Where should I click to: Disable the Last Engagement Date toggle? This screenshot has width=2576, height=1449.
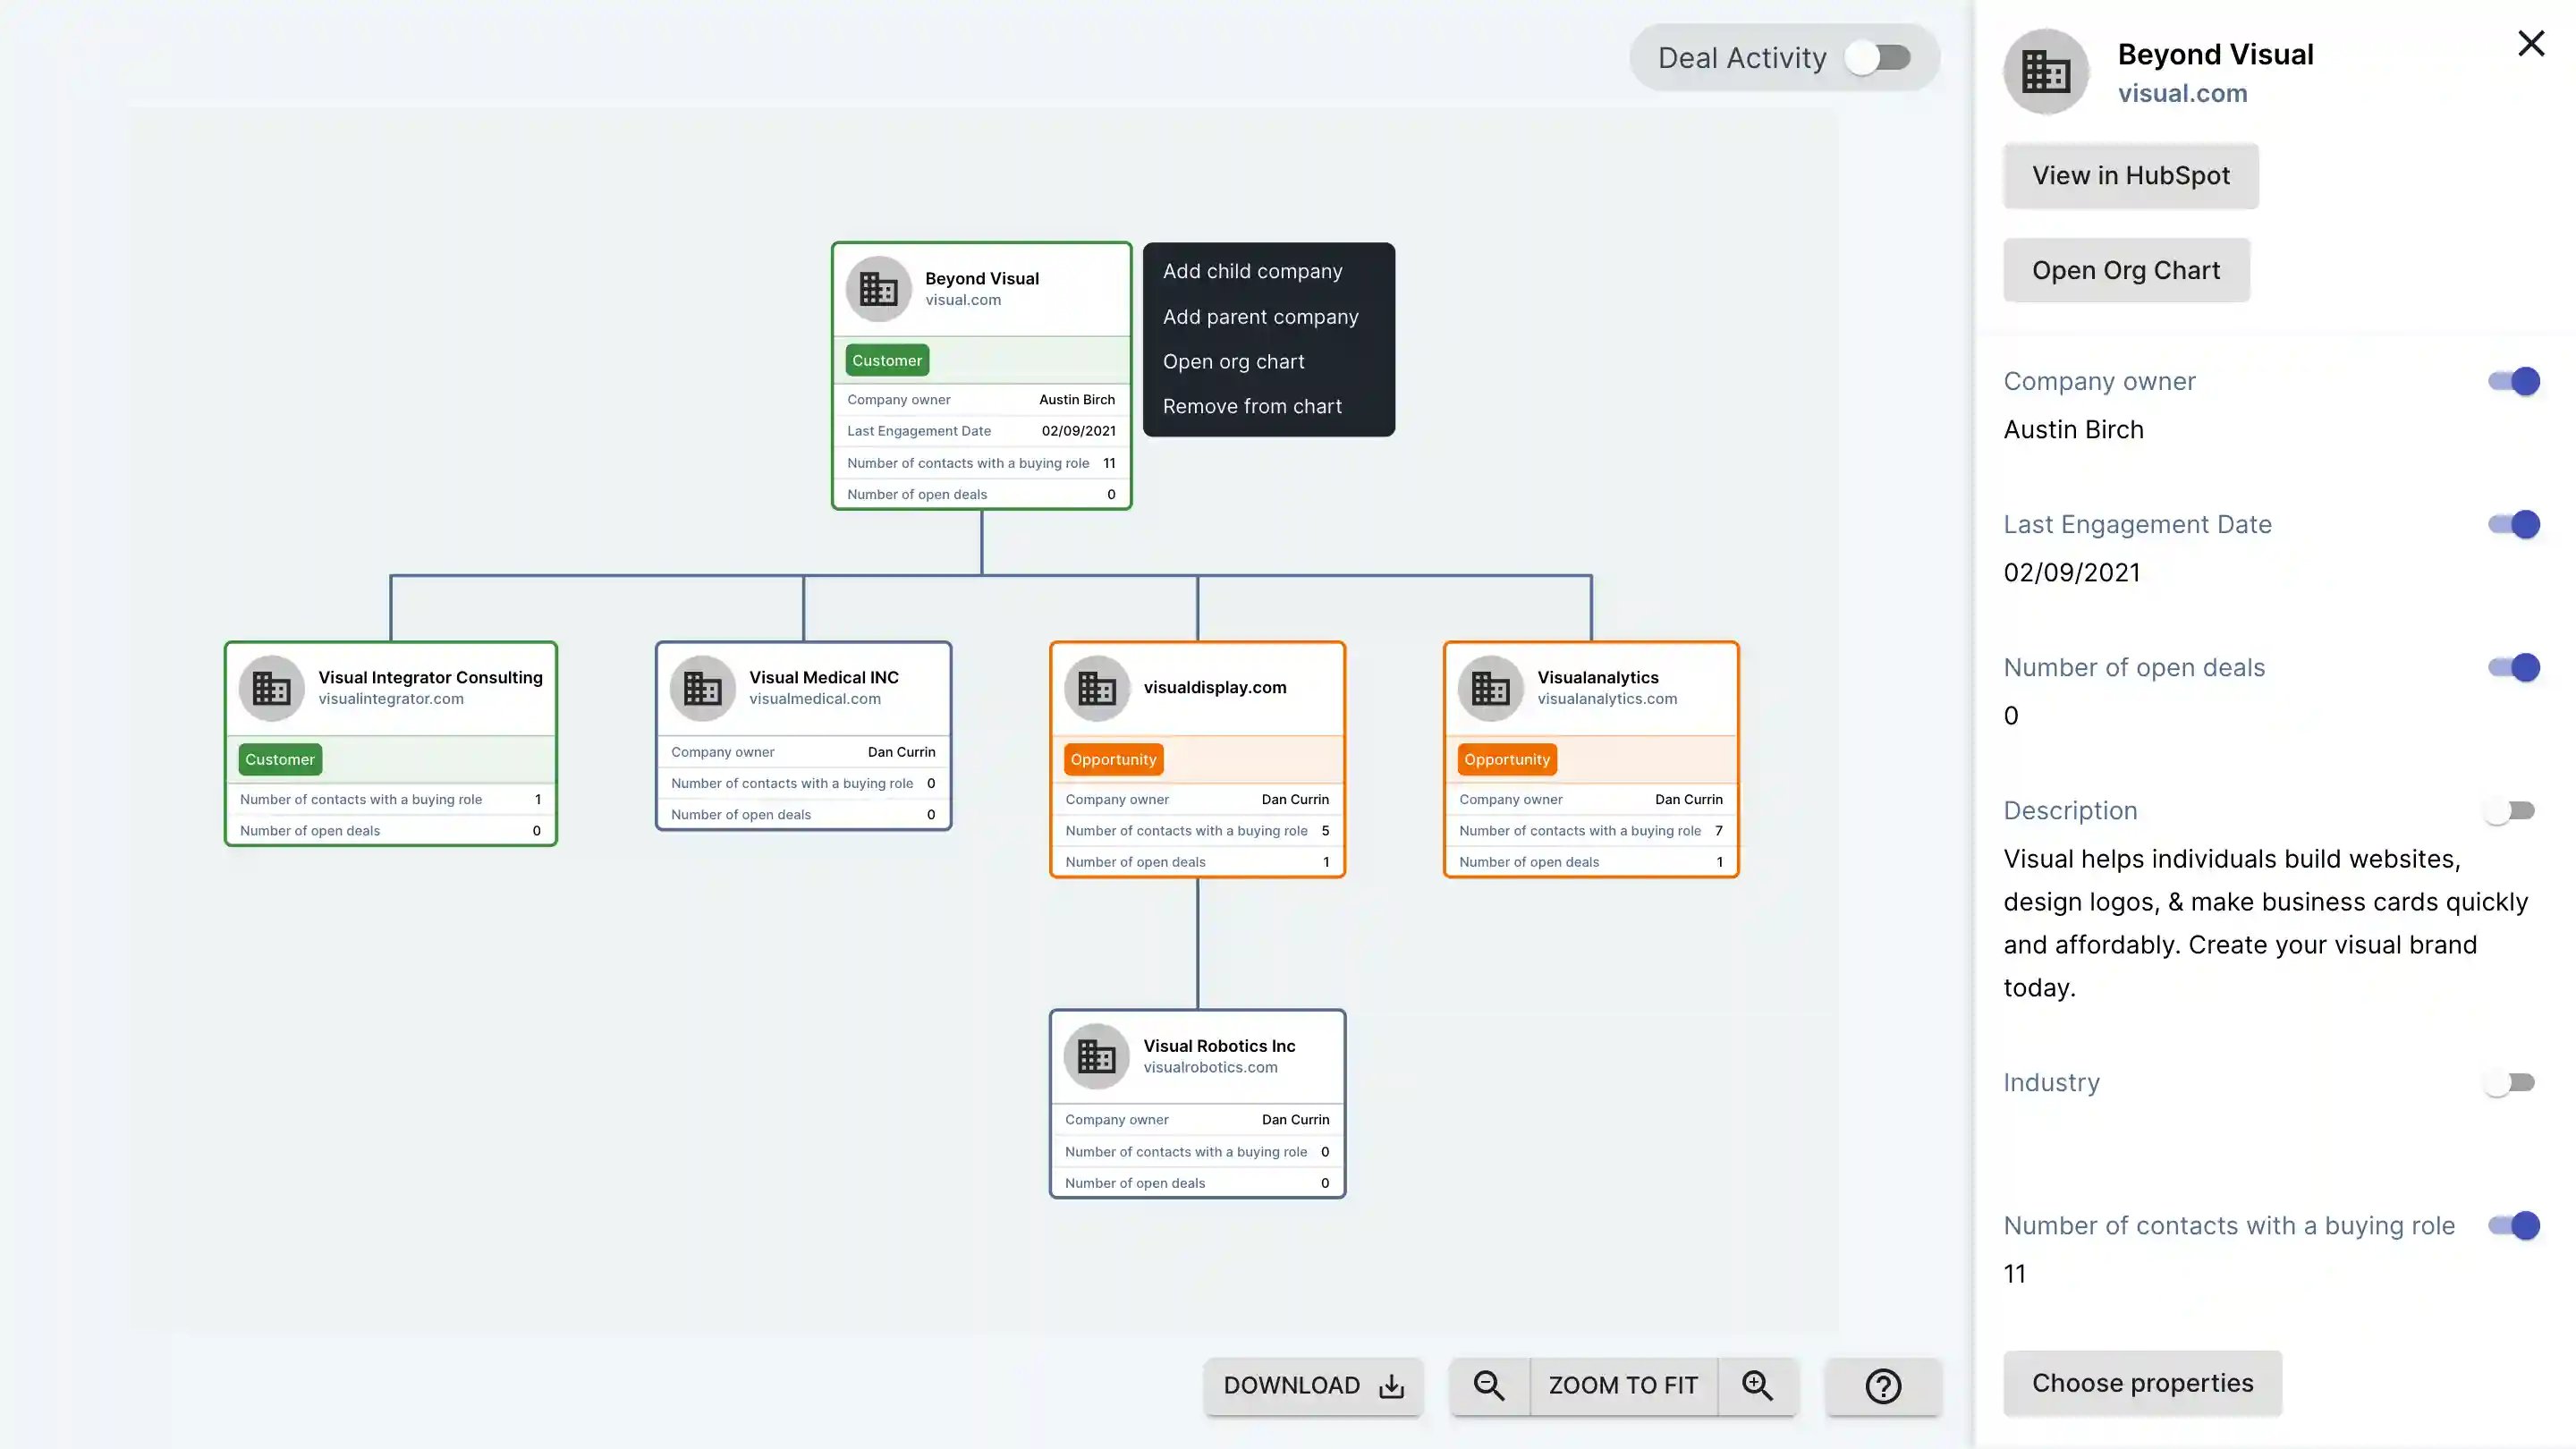[2513, 524]
